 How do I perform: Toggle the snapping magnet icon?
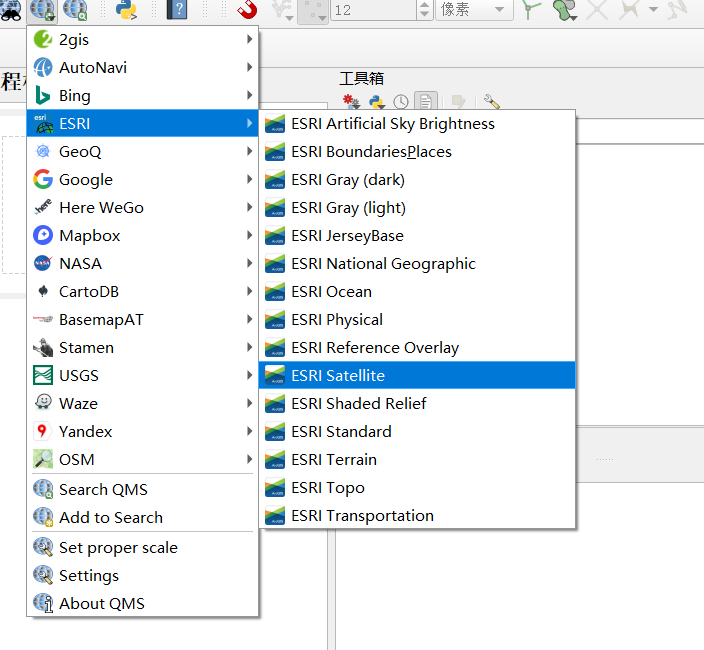click(247, 9)
